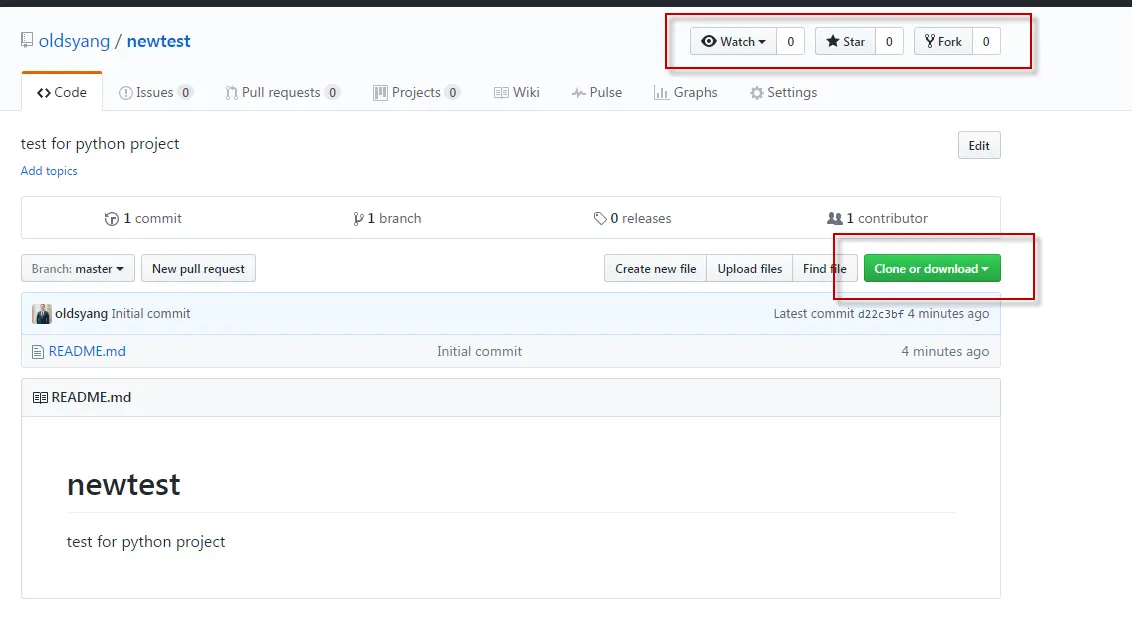Open the oldsyang user profile link
This screenshot has width=1132, height=620.
pyautogui.click(x=74, y=41)
